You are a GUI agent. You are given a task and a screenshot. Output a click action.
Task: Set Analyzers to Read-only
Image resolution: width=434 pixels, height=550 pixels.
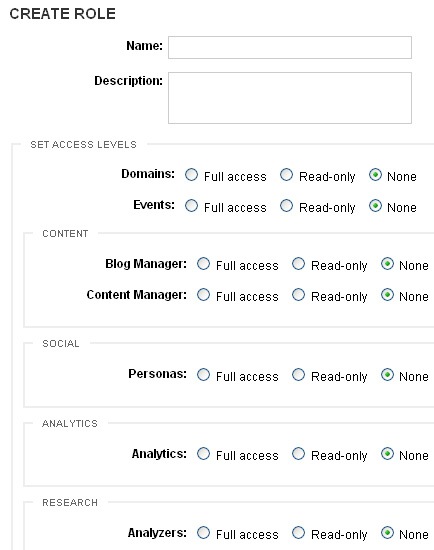[298, 533]
